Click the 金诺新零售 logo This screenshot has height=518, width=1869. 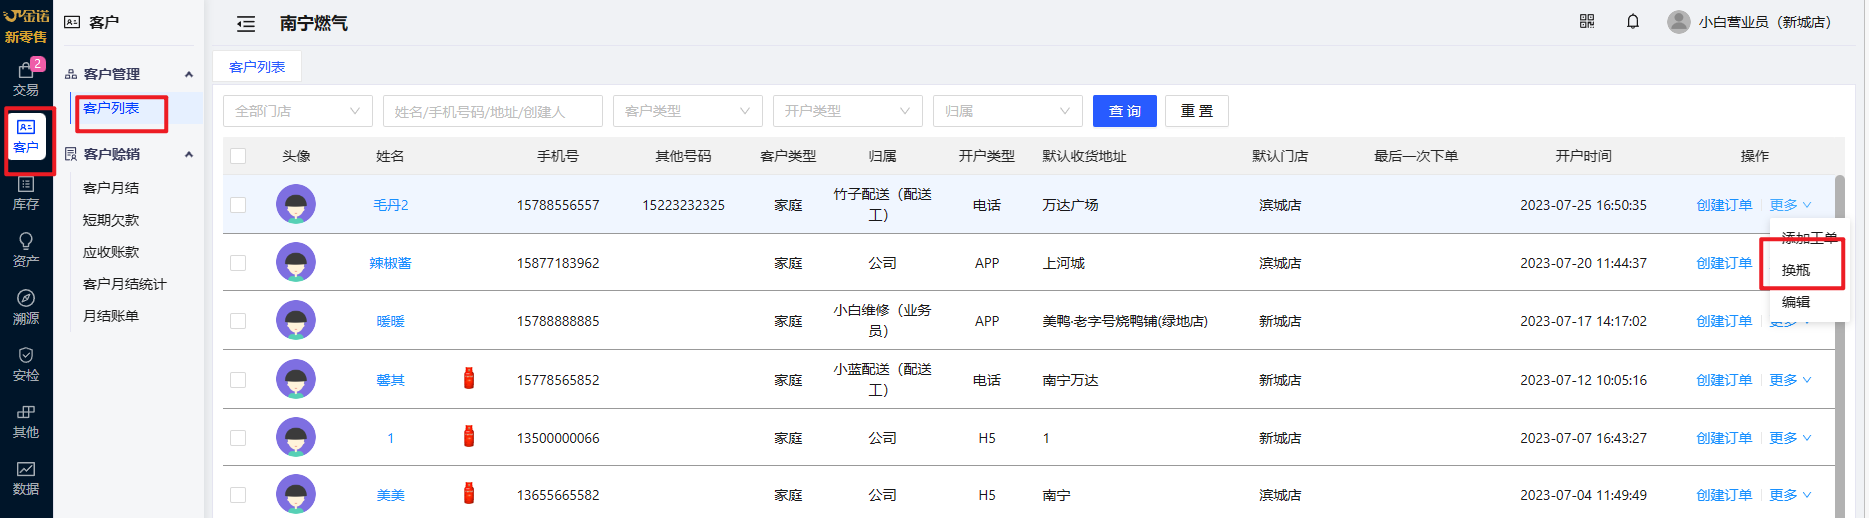(x=26, y=26)
